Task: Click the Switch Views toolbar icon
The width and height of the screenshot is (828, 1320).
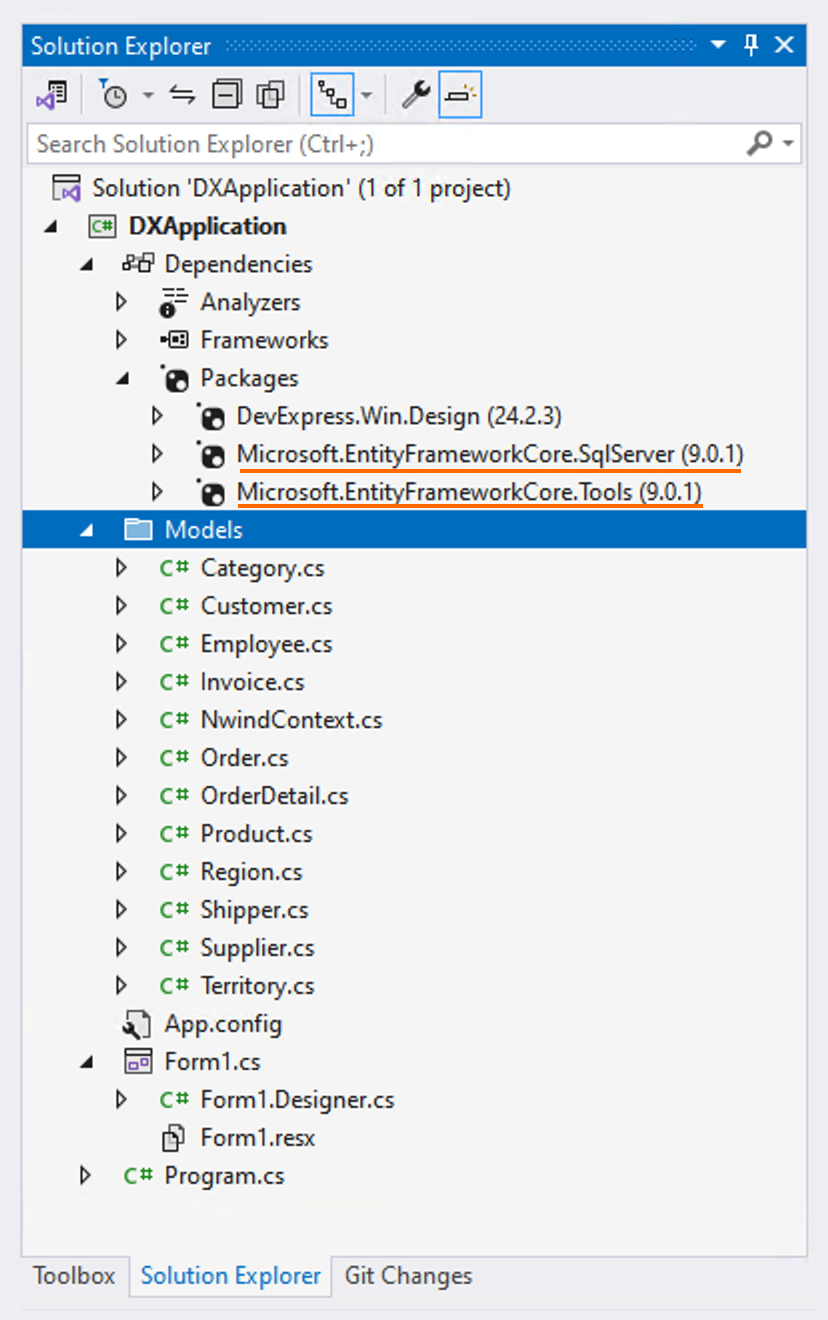Action: [x=51, y=96]
